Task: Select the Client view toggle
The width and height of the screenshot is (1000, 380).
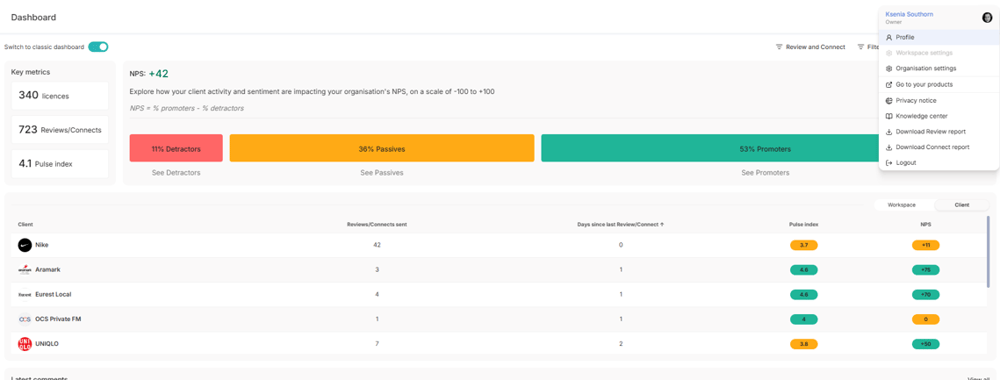Action: 962,205
